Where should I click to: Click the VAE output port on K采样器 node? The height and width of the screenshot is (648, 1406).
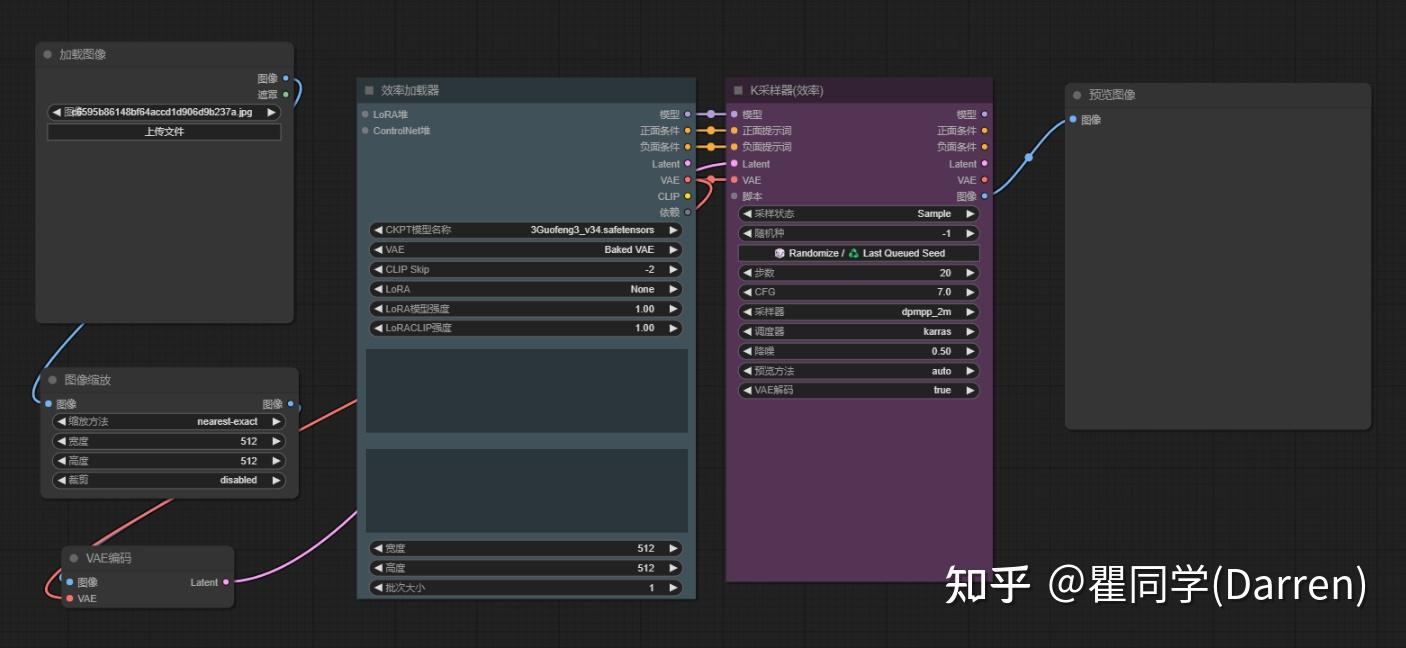985,180
